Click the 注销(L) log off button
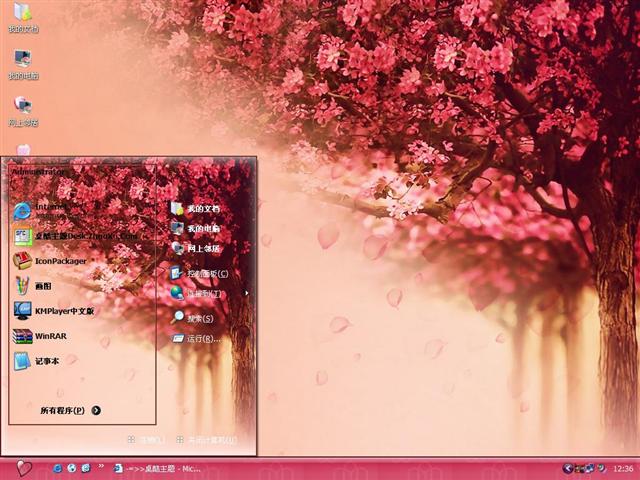 [146, 439]
